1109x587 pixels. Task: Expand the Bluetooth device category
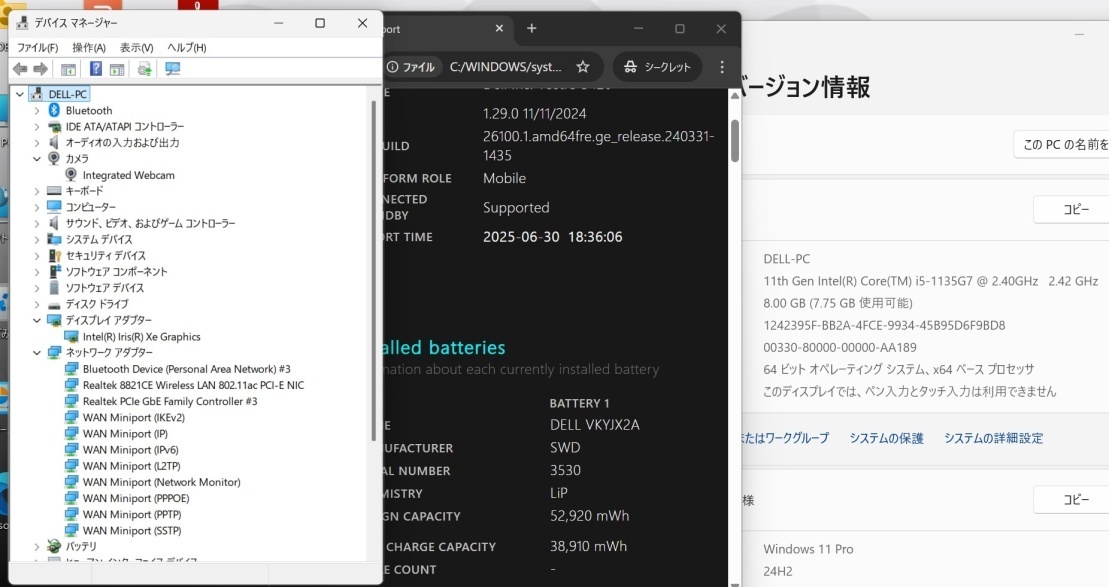(37, 110)
